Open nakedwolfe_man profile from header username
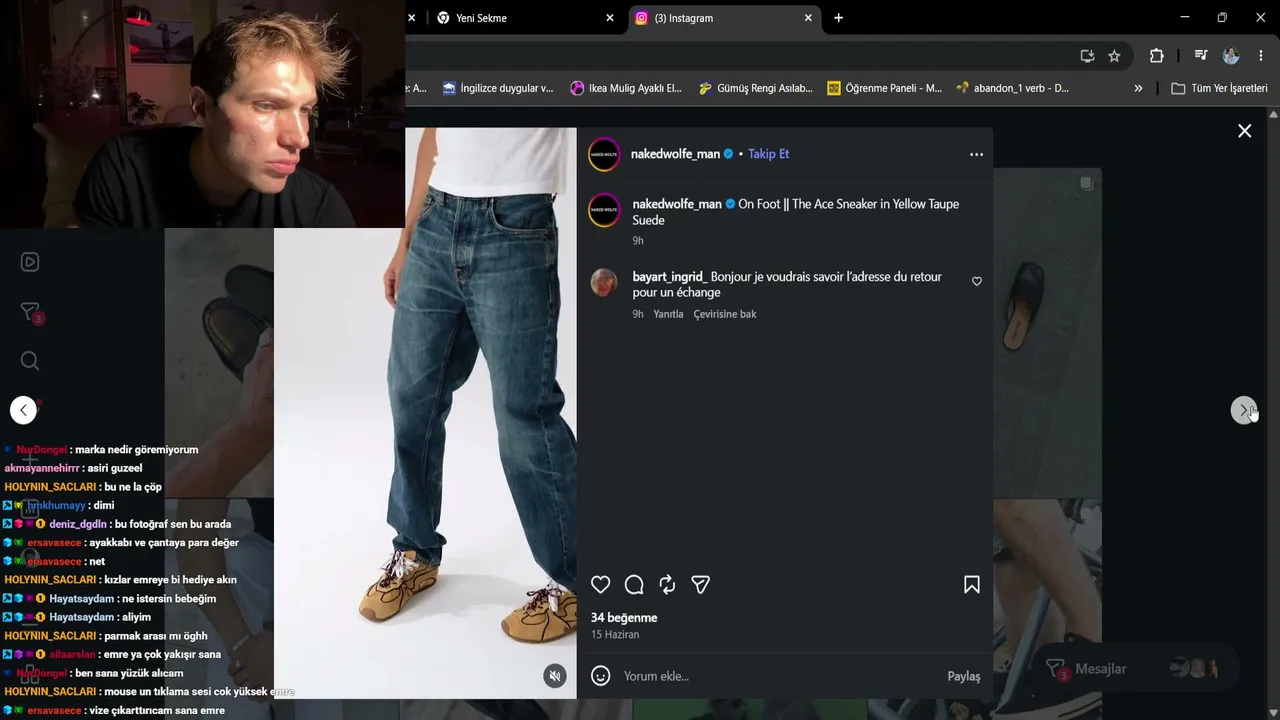Image resolution: width=1280 pixels, height=720 pixels. coord(675,154)
